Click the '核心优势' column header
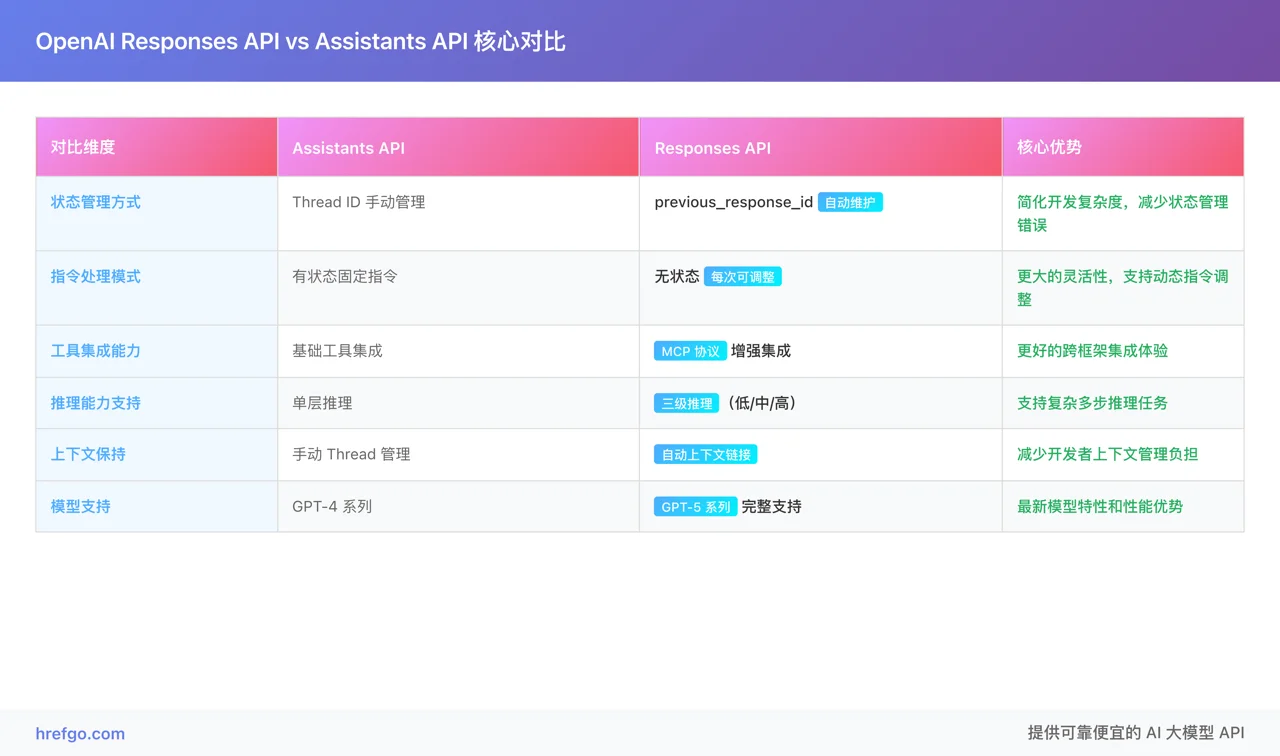Screen dimensions: 1280x756 pos(1123,147)
